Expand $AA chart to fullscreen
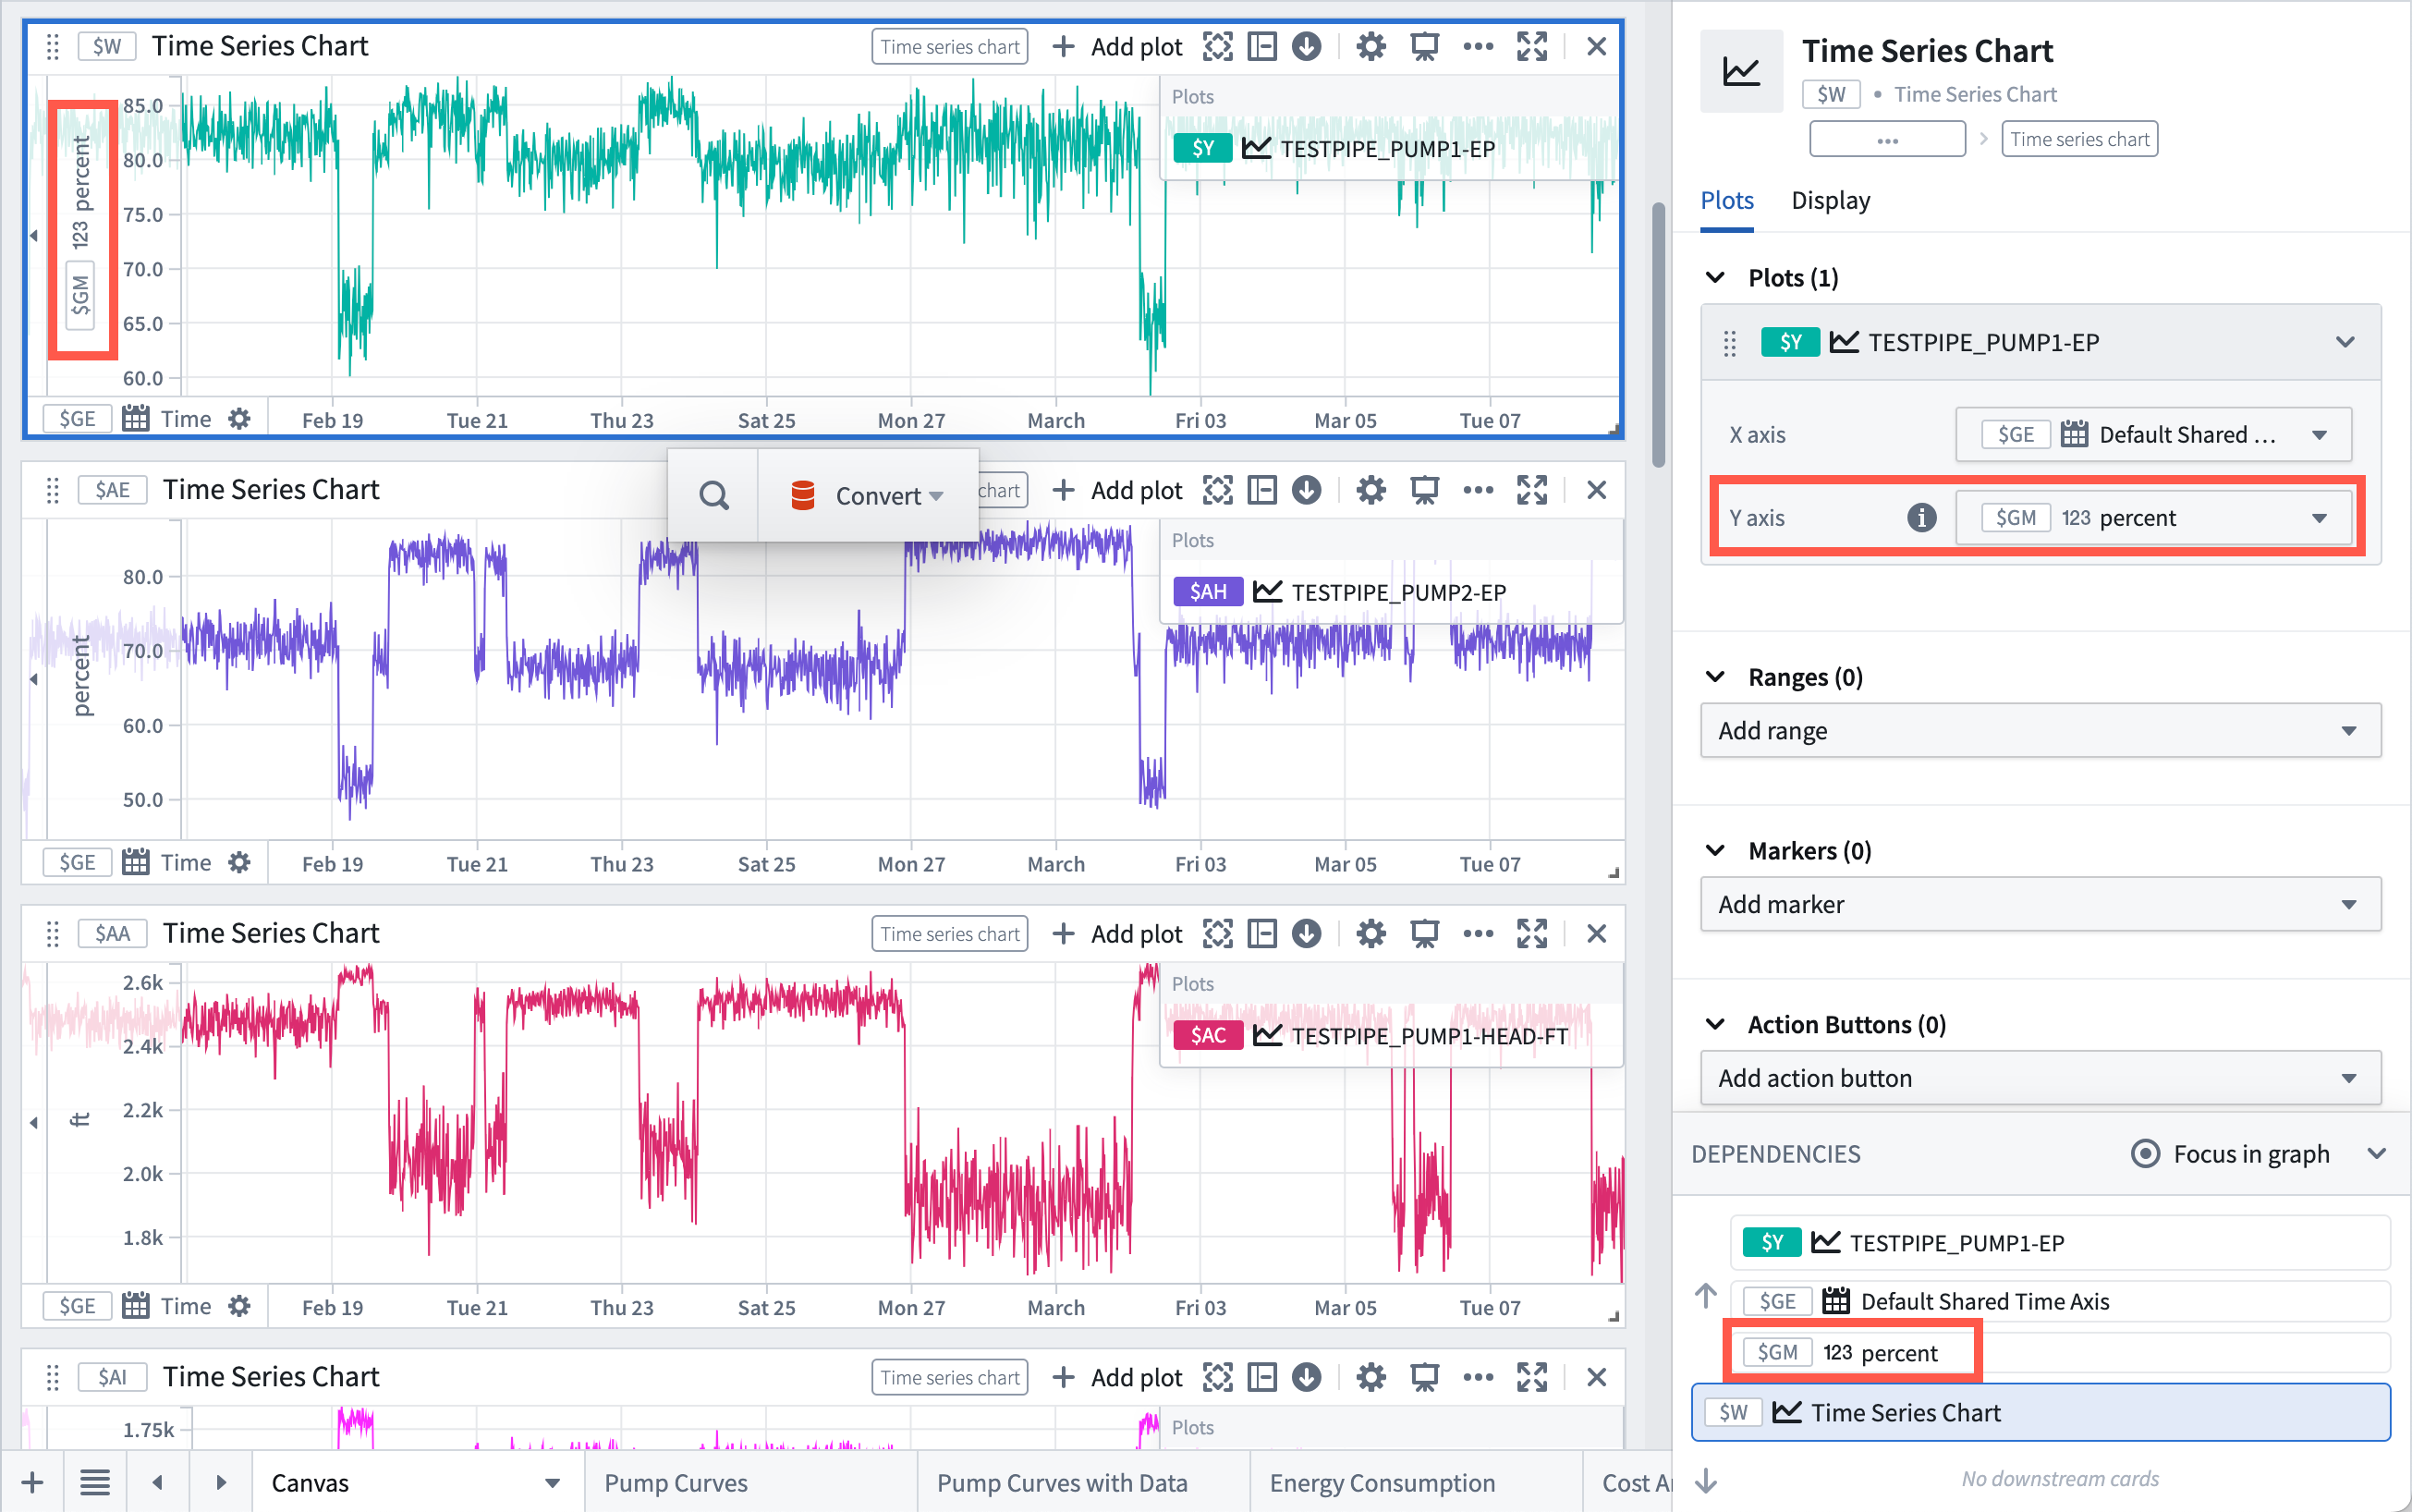The image size is (2412, 1512). pyautogui.click(x=1532, y=934)
